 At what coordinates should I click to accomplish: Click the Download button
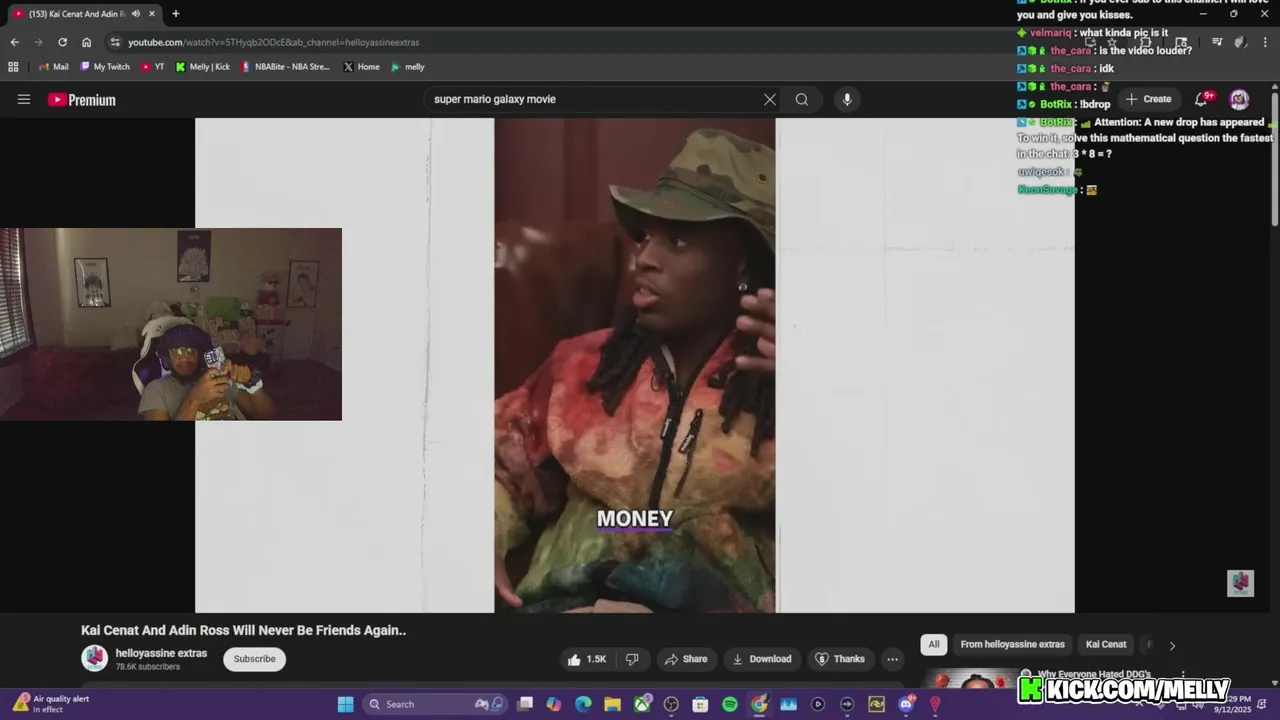coord(762,659)
